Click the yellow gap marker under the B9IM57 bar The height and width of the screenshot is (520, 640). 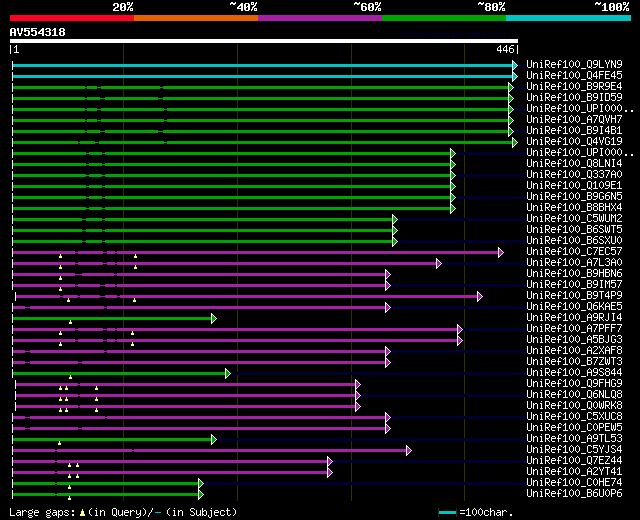(60, 289)
